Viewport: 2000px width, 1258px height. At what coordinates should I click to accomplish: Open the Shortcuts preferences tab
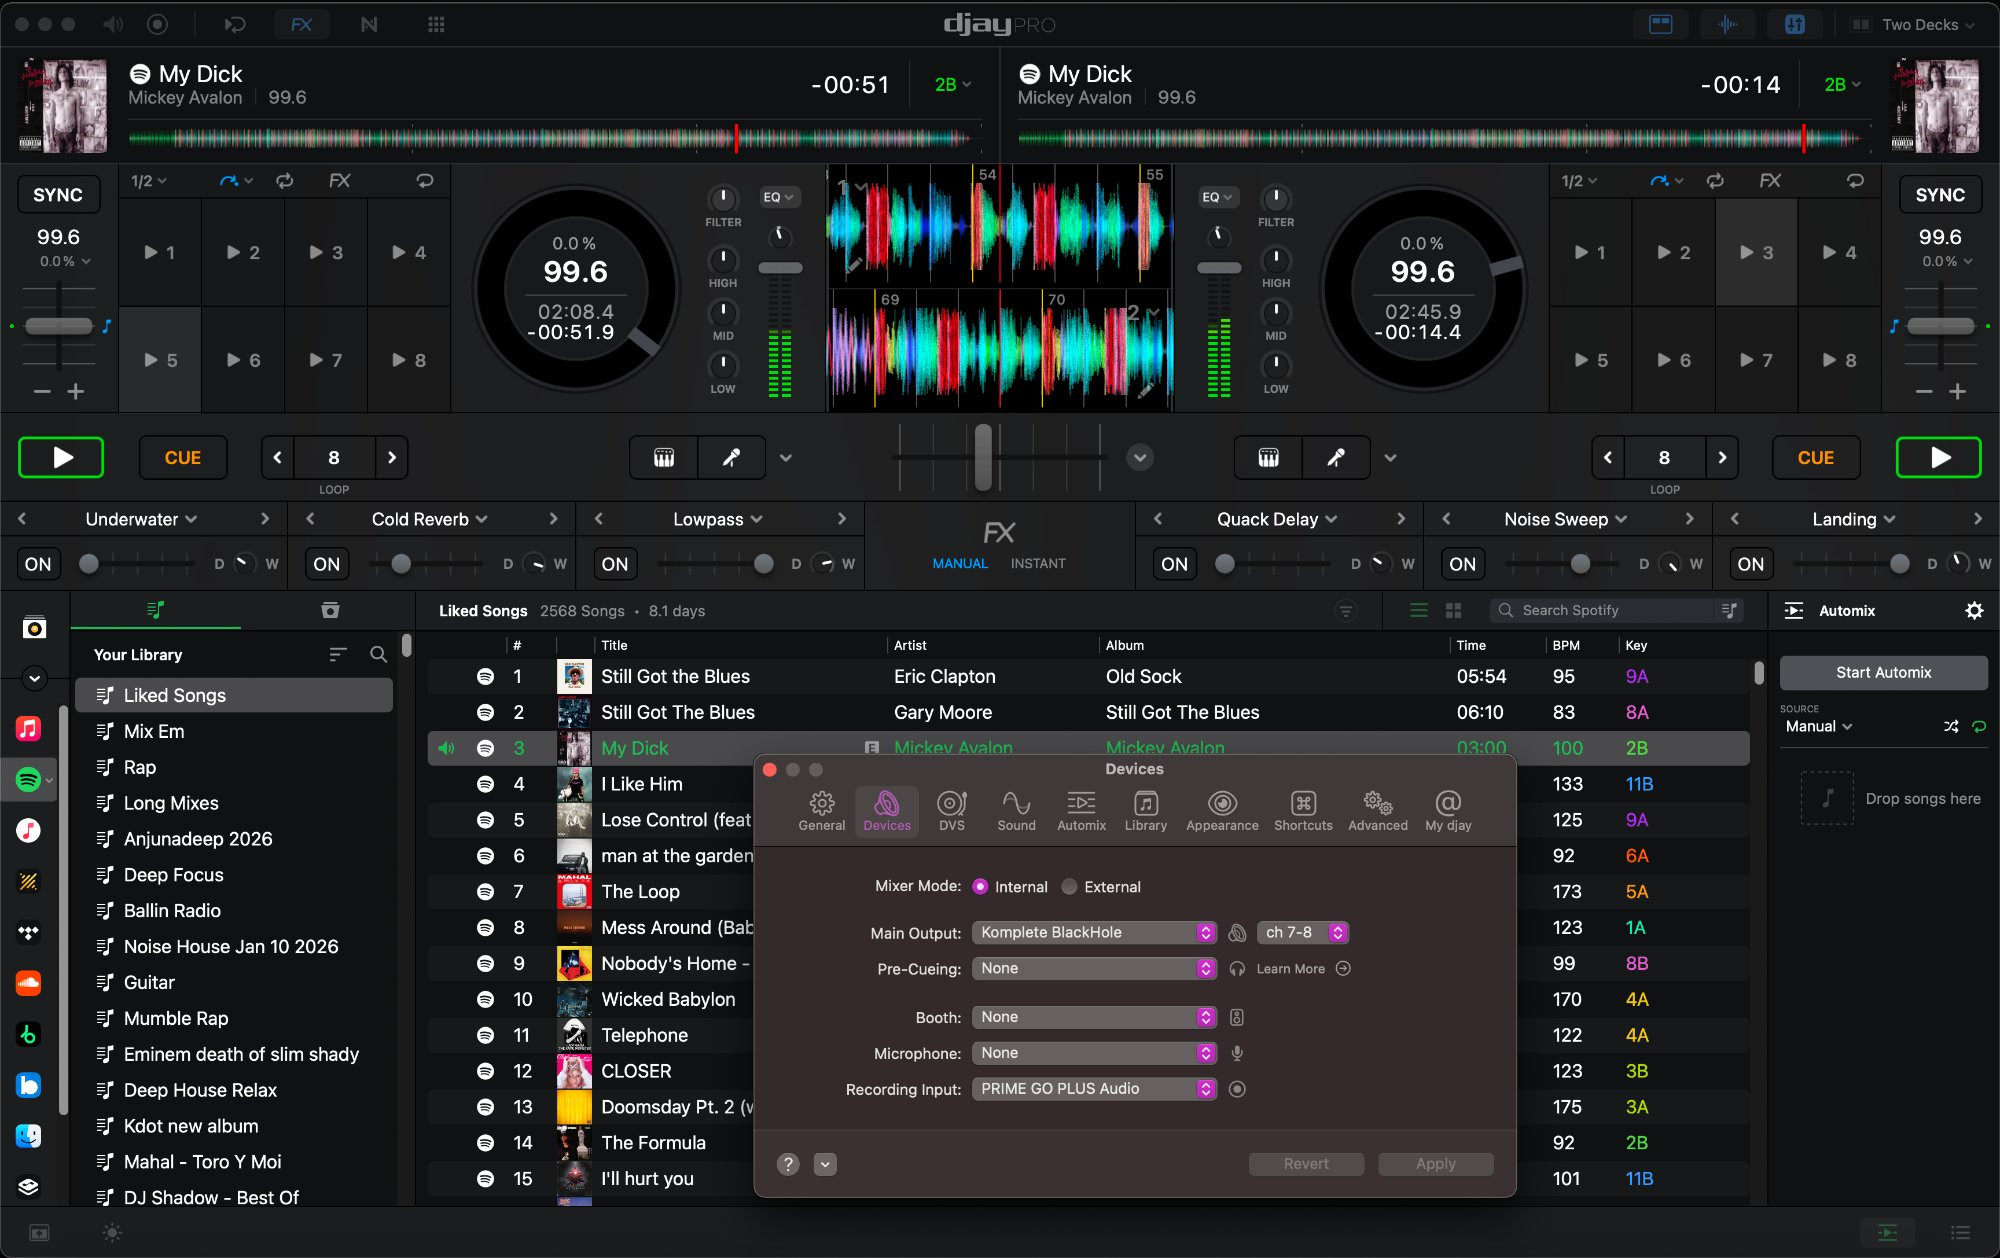[1303, 811]
